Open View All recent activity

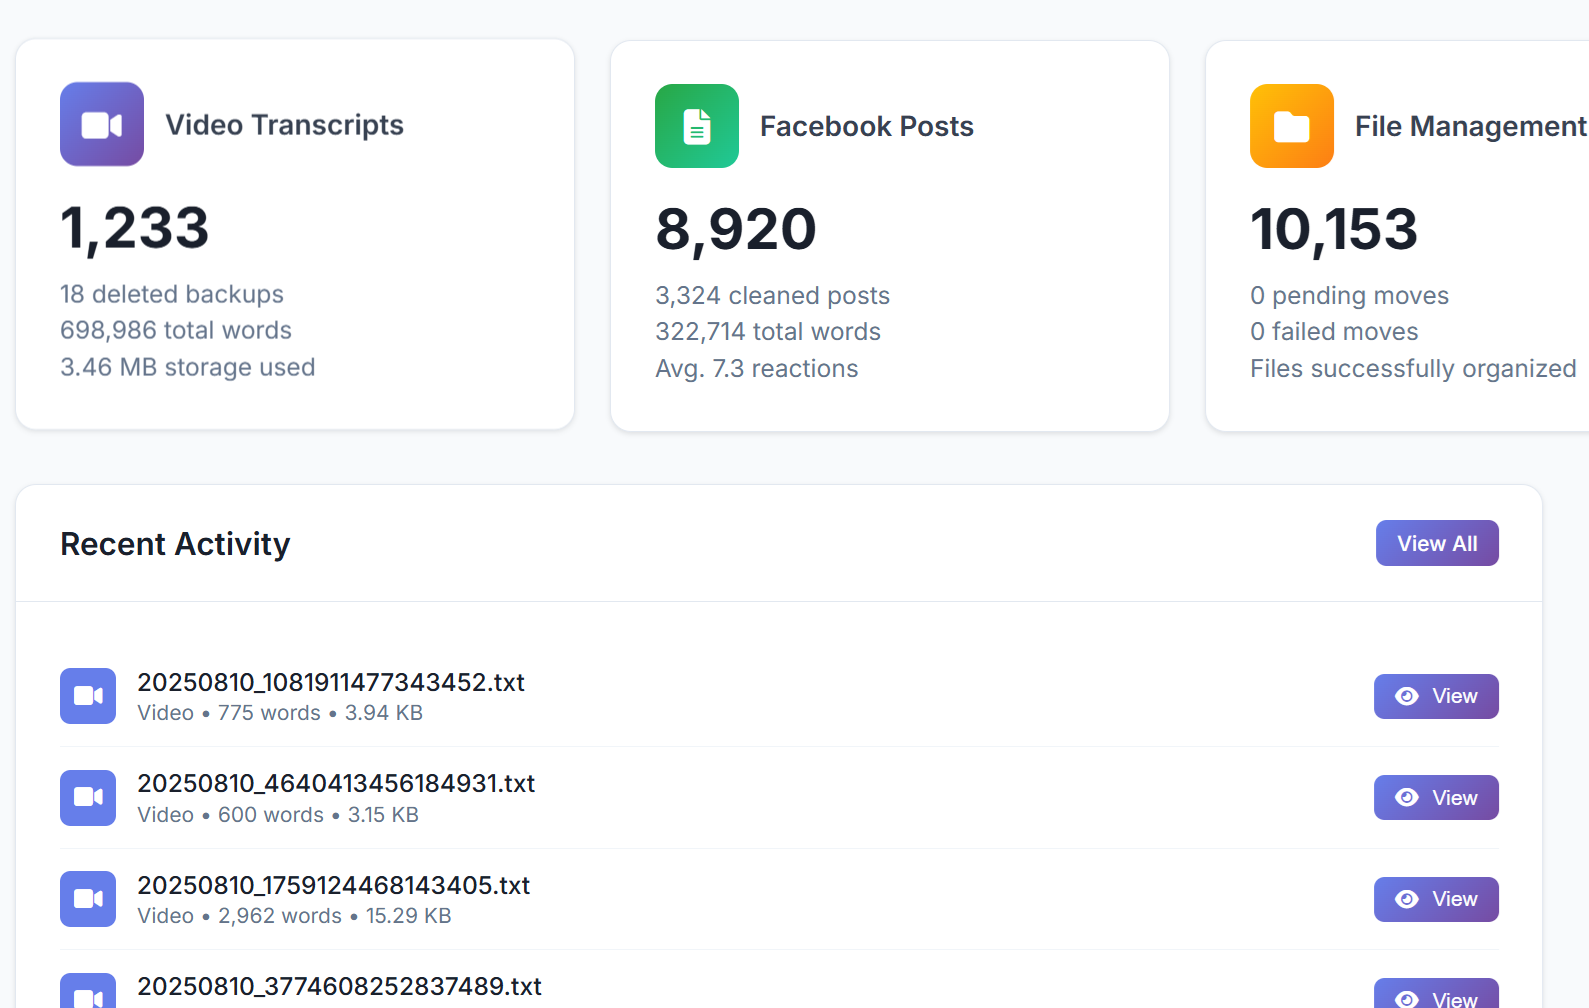(1437, 543)
